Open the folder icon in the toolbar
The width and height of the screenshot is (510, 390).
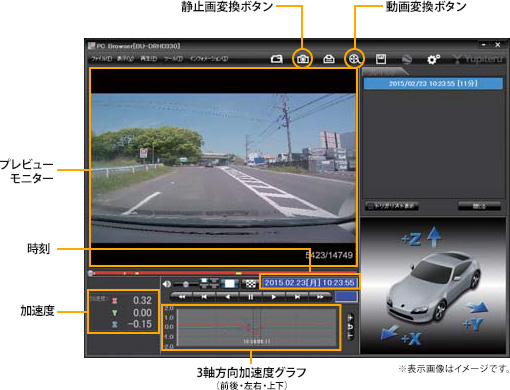(276, 59)
